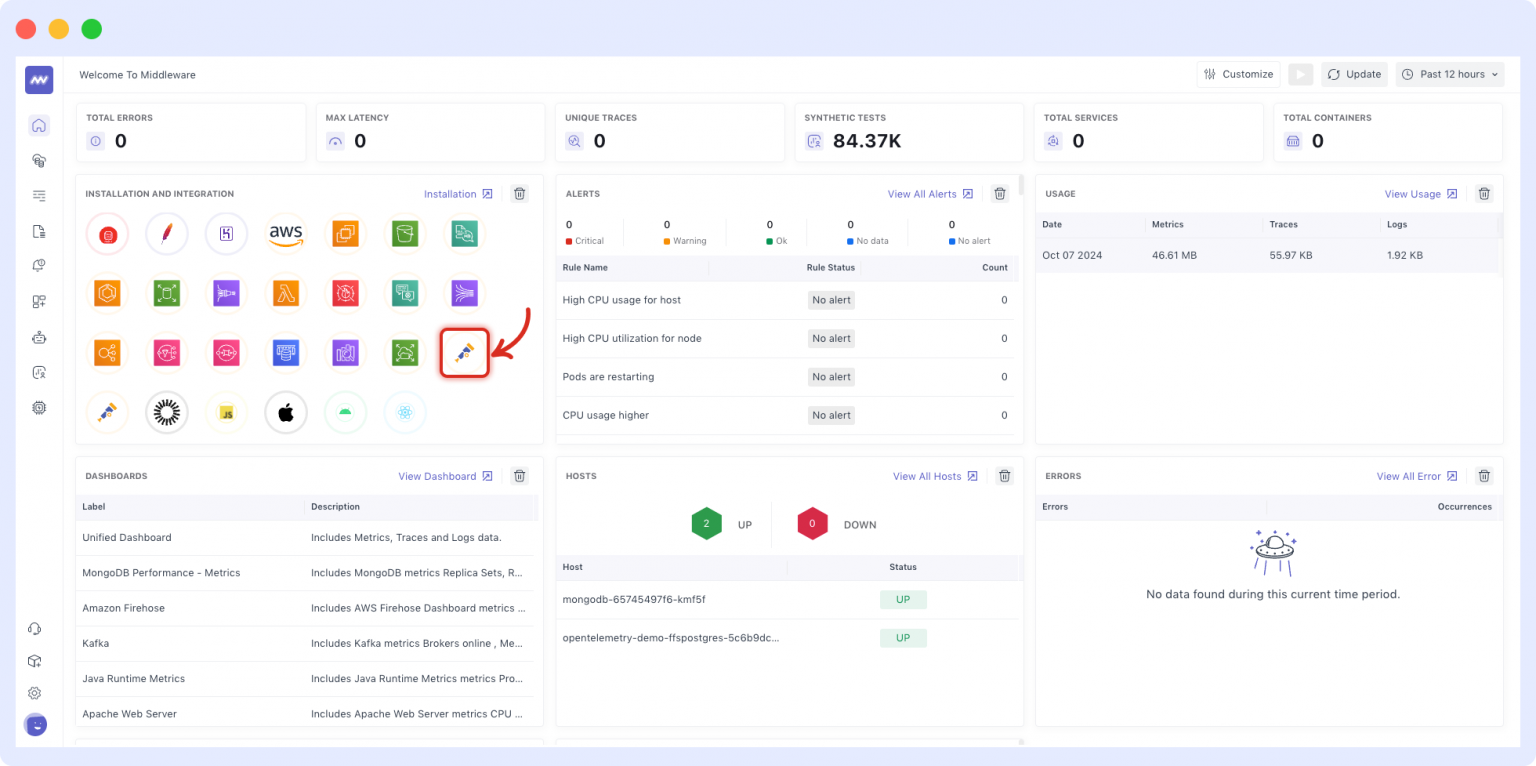1536x766 pixels.
Task: Select the Apache integration icon
Action: coord(166,232)
